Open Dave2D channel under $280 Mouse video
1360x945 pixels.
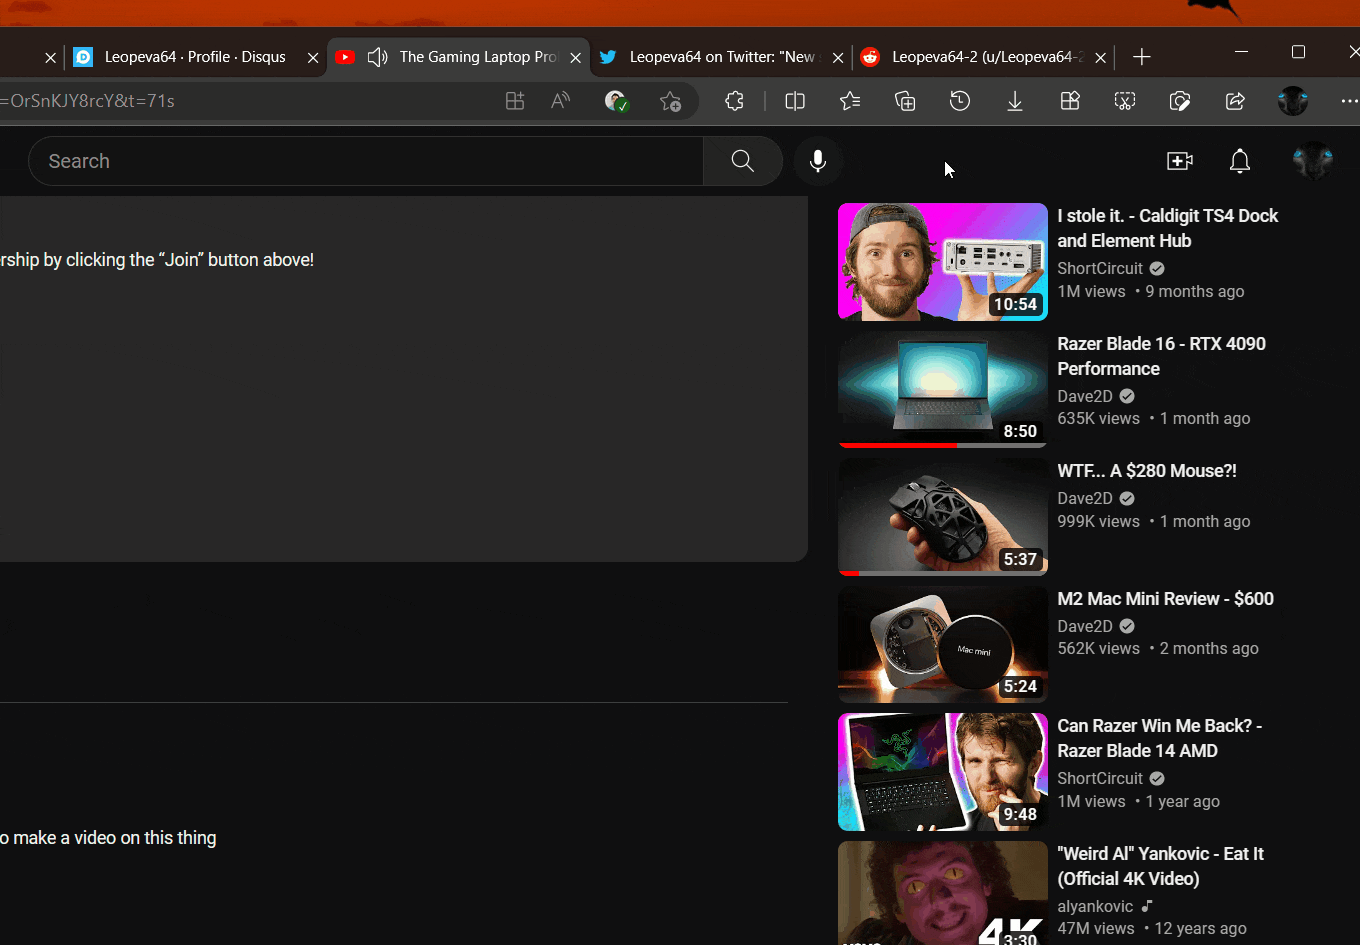pos(1085,498)
